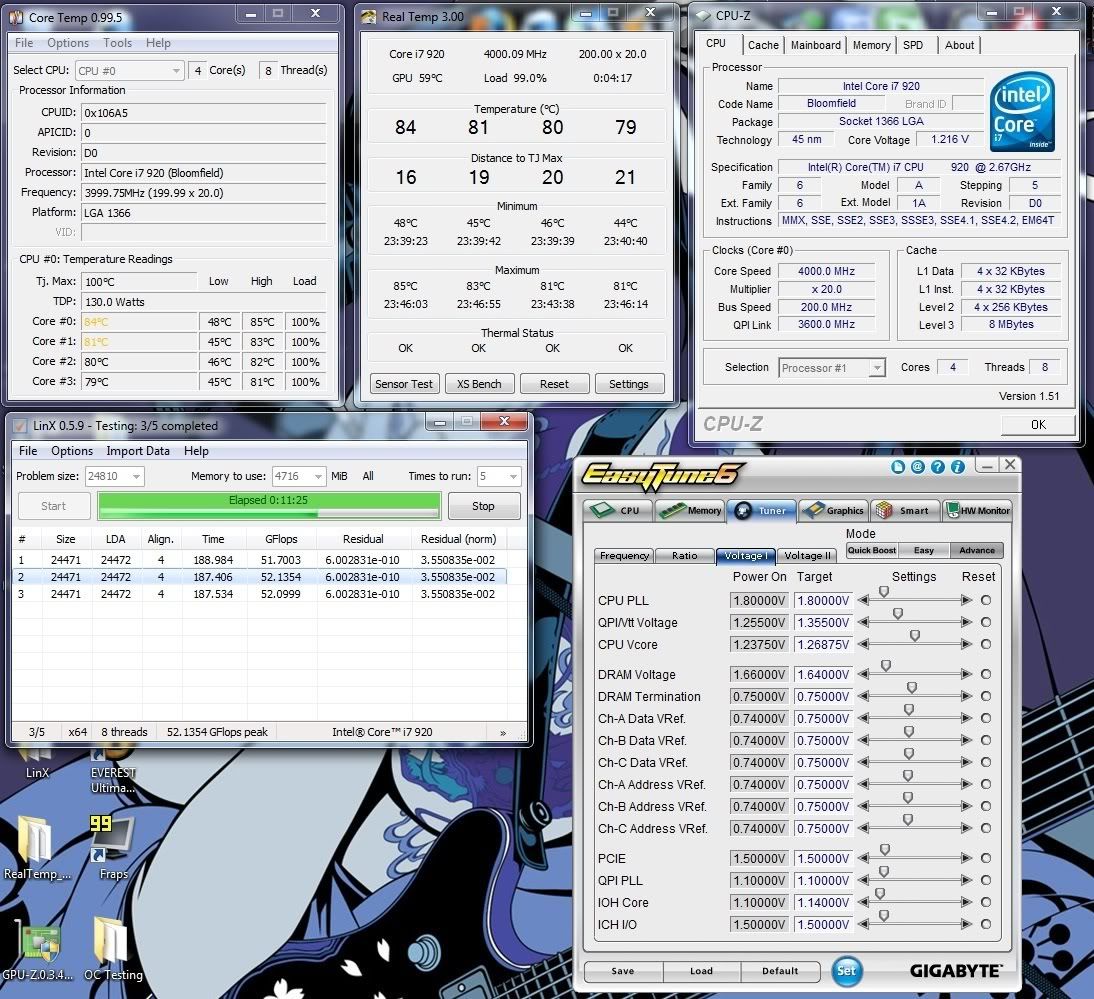This screenshot has height=999, width=1094.
Task: Click the @ icon in EasyTune6 header
Action: (x=917, y=467)
